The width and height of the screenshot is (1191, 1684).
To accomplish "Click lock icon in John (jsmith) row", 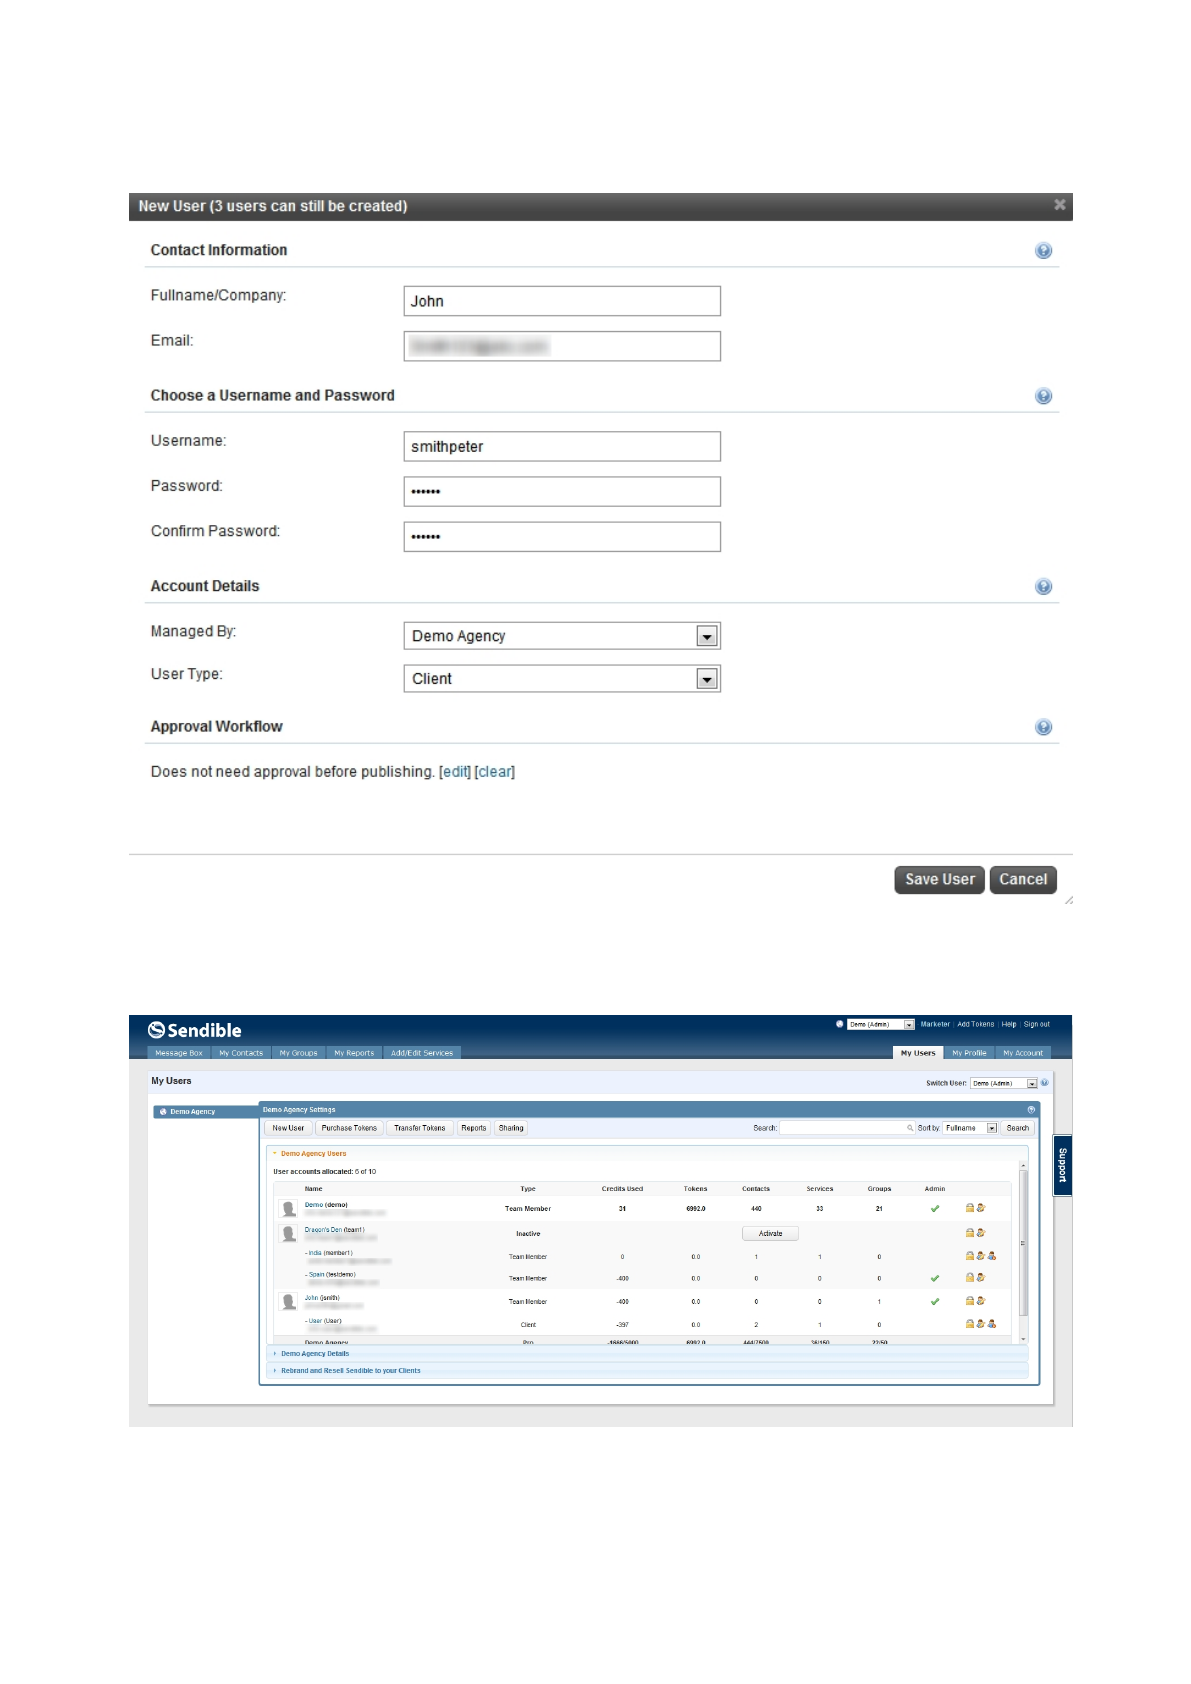I will (969, 1301).
